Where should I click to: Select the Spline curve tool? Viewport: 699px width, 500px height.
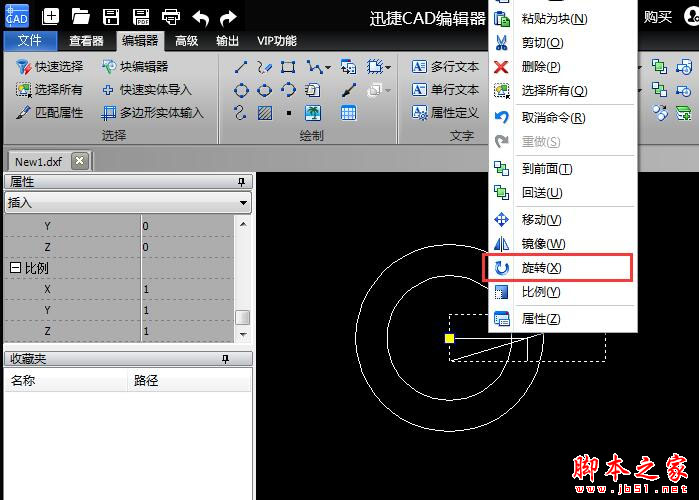pyautogui.click(x=240, y=113)
